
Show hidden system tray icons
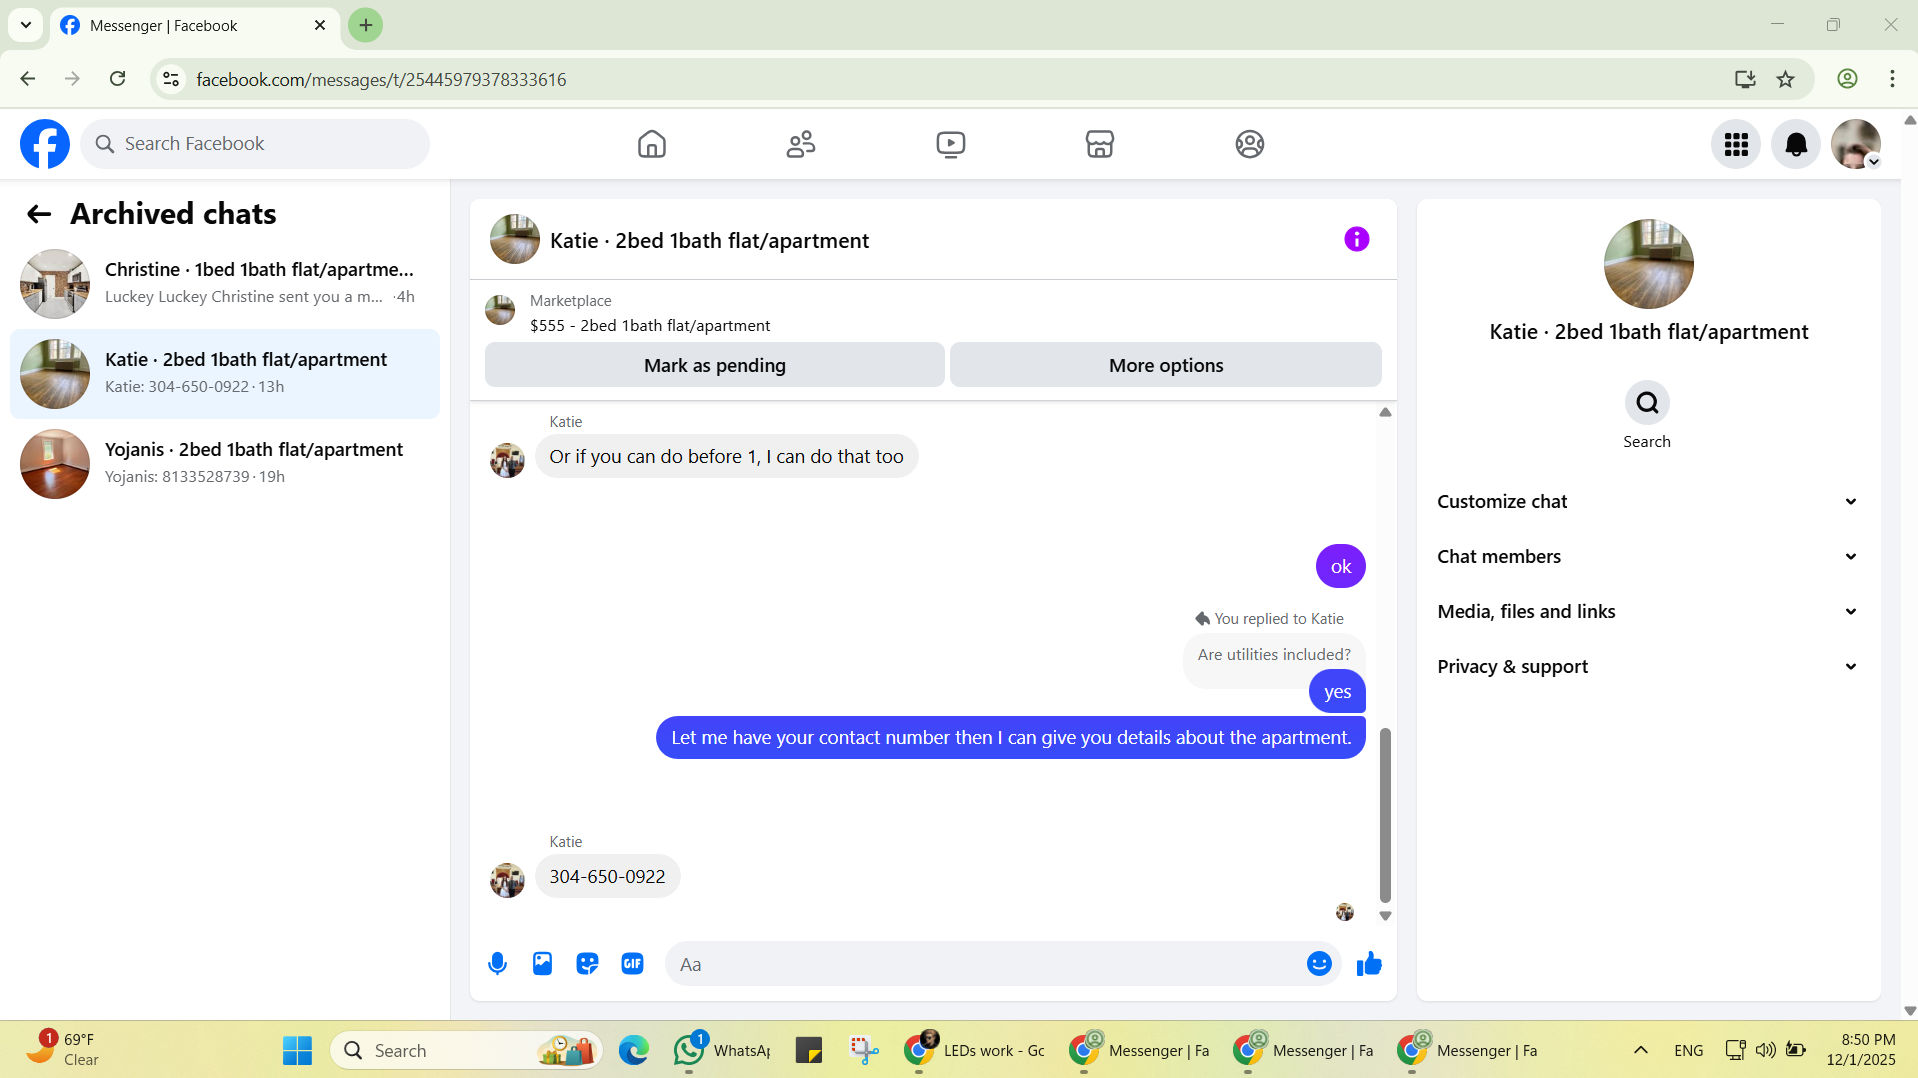coord(1640,1050)
